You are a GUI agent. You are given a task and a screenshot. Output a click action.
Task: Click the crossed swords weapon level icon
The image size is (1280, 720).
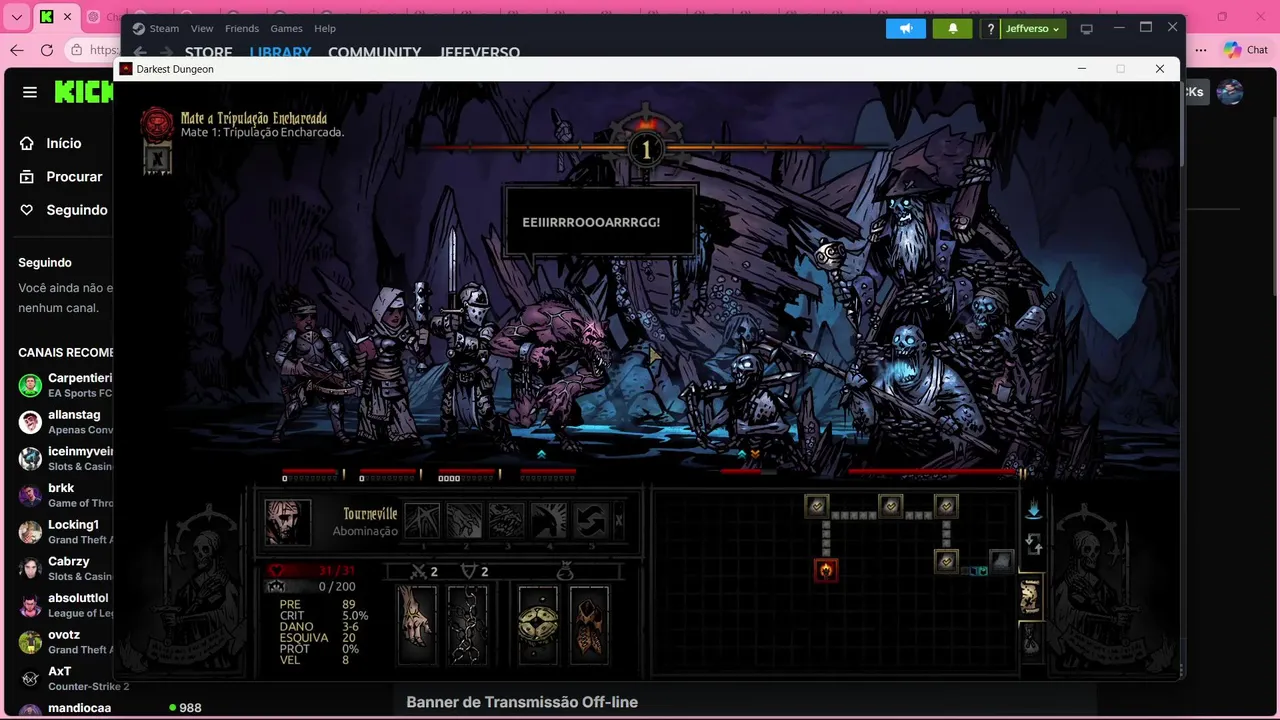[x=420, y=571]
